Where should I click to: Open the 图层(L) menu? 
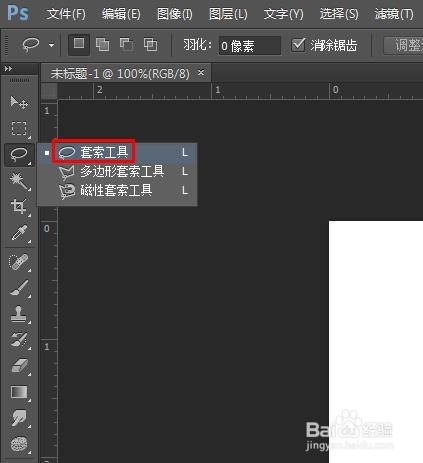[x=228, y=14]
